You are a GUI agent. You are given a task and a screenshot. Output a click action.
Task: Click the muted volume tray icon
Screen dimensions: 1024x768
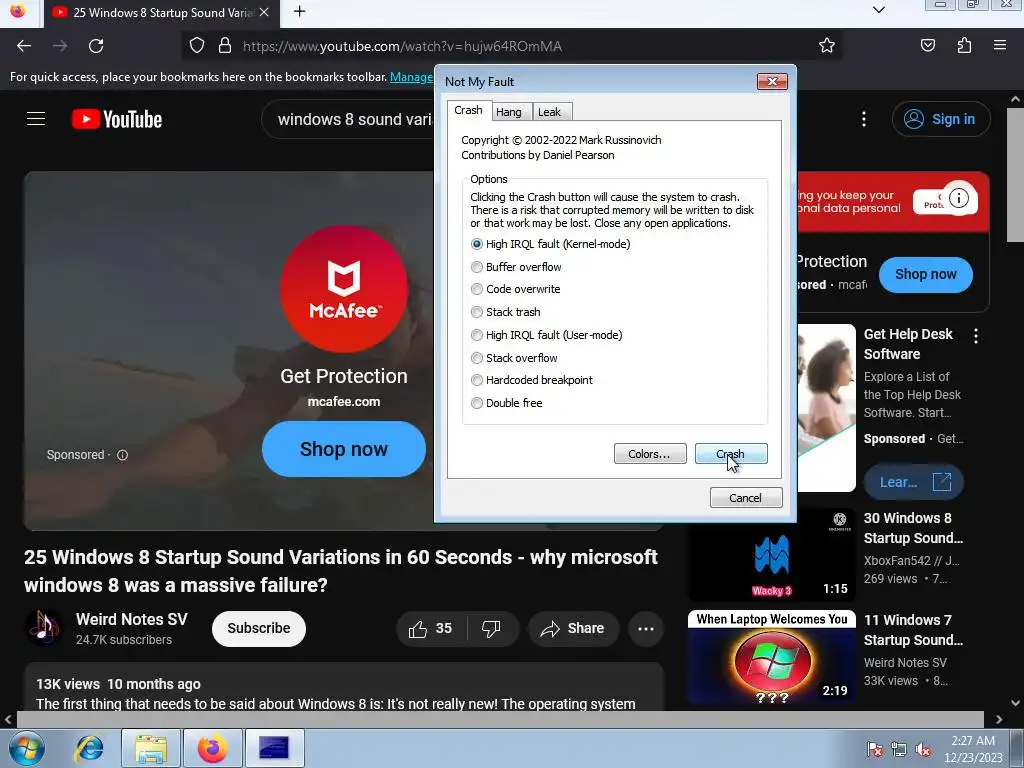pos(923,750)
